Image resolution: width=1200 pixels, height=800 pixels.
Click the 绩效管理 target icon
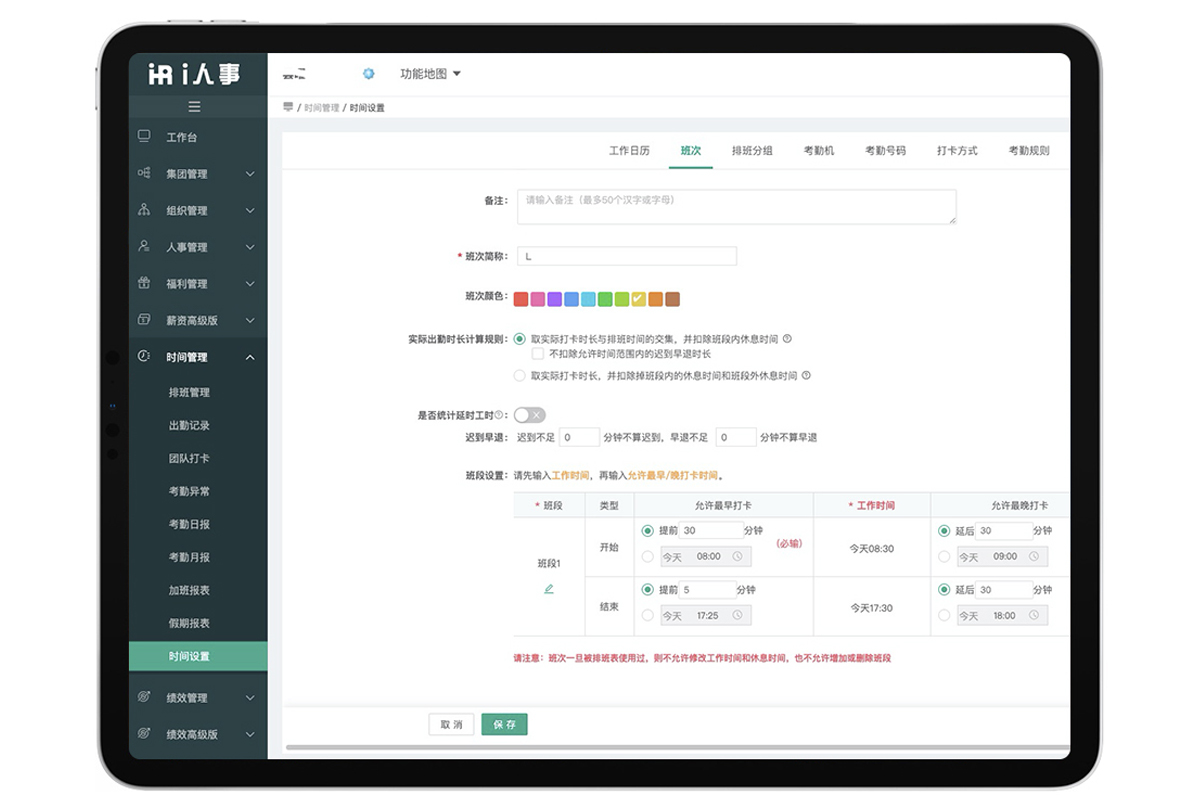[144, 697]
